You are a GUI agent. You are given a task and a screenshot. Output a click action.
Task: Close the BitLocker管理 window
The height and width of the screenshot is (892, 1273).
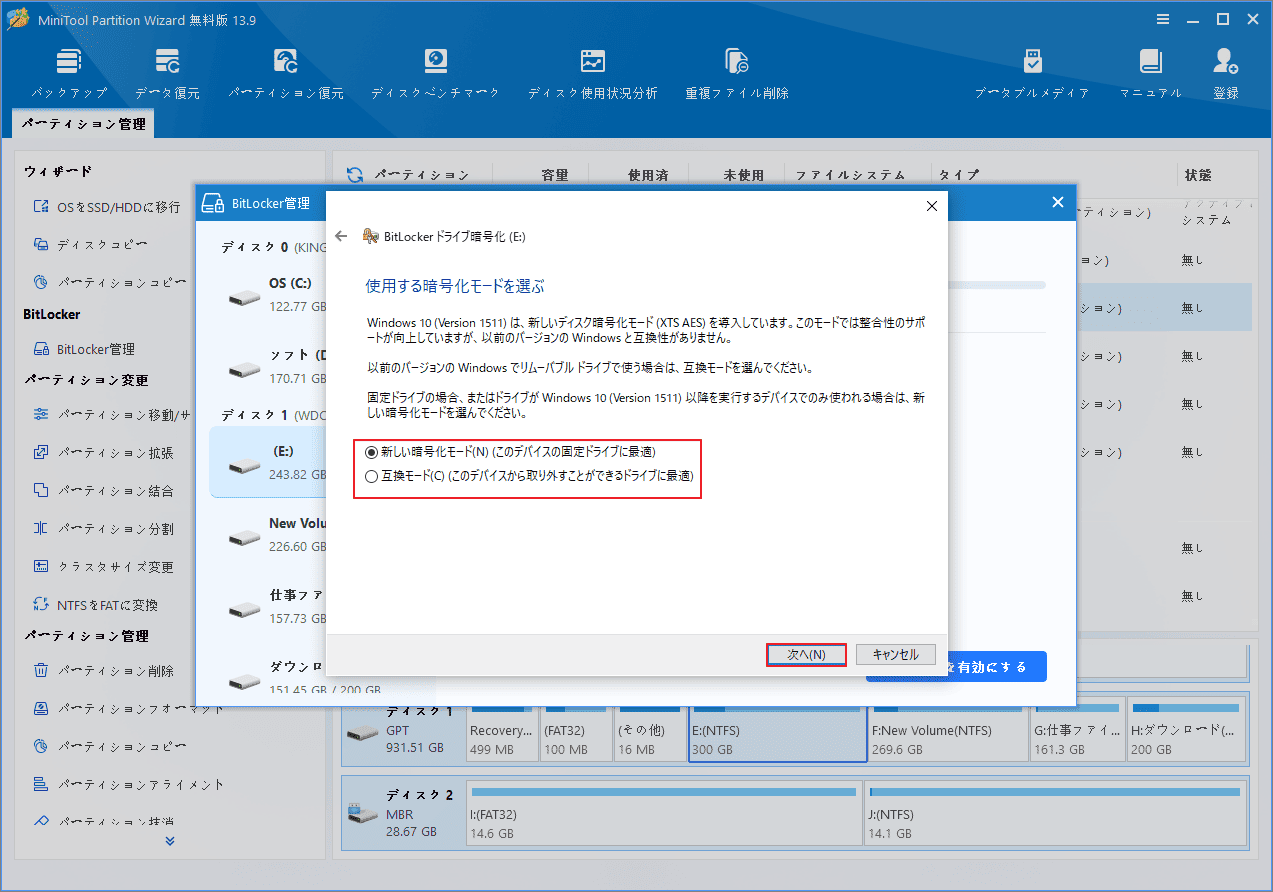click(1058, 203)
